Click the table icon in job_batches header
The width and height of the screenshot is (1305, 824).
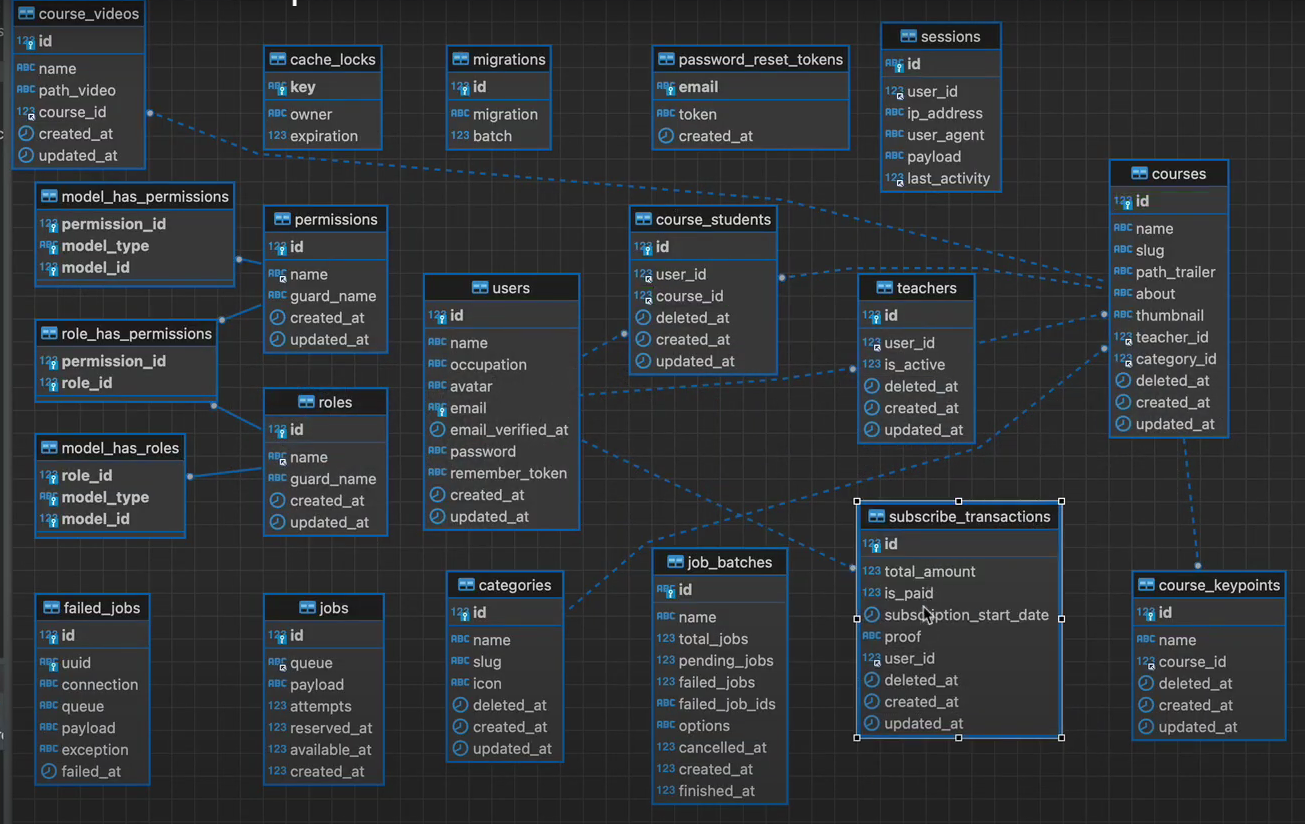coord(675,563)
